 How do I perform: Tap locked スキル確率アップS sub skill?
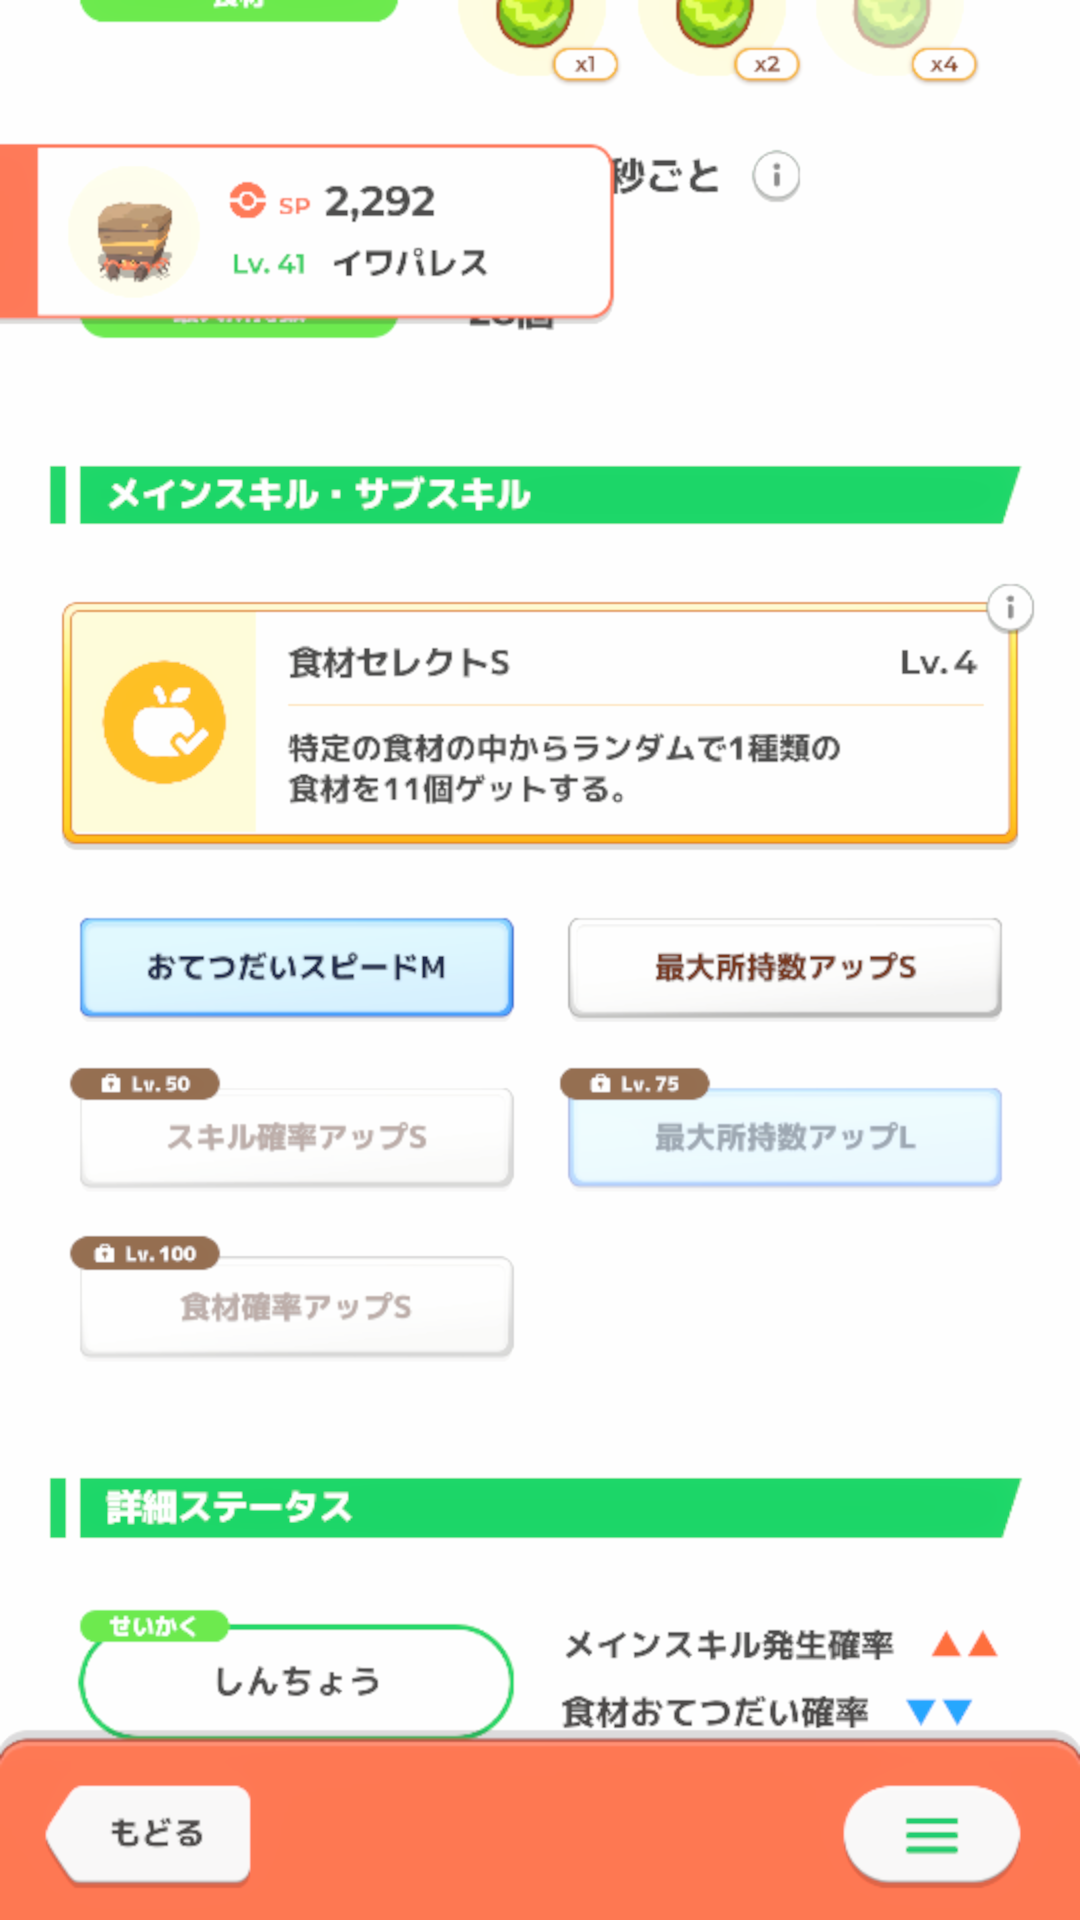coord(297,1137)
